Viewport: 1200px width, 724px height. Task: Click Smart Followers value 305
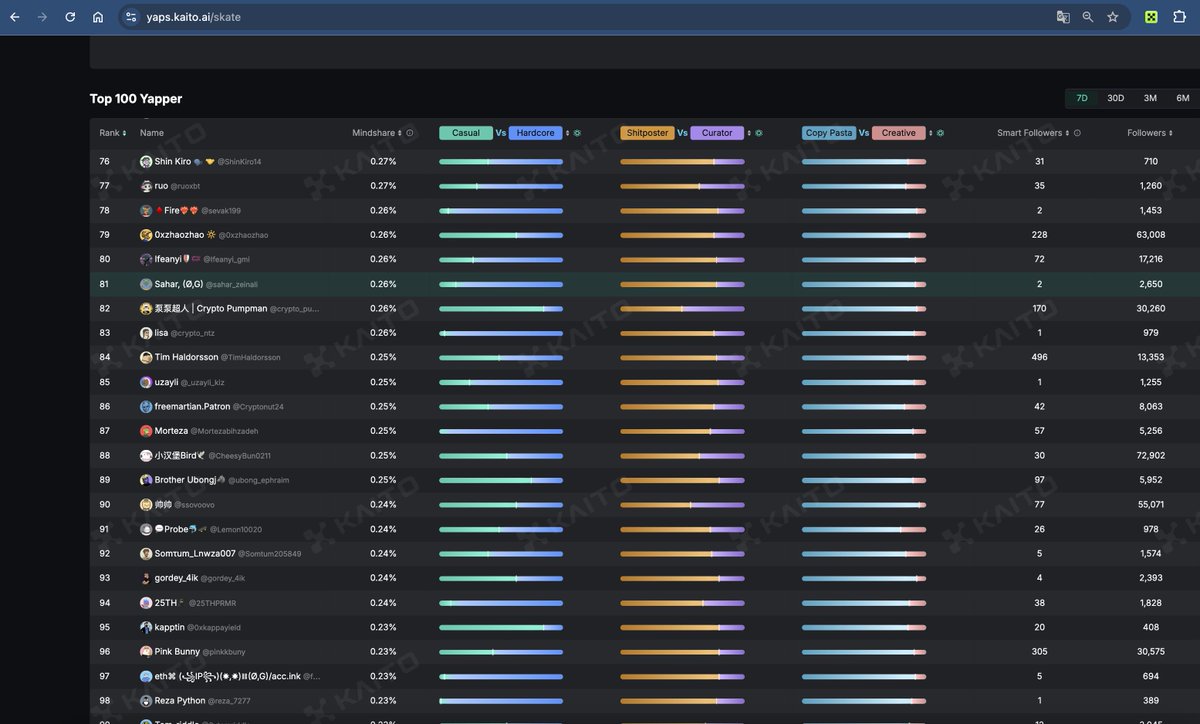click(1040, 651)
